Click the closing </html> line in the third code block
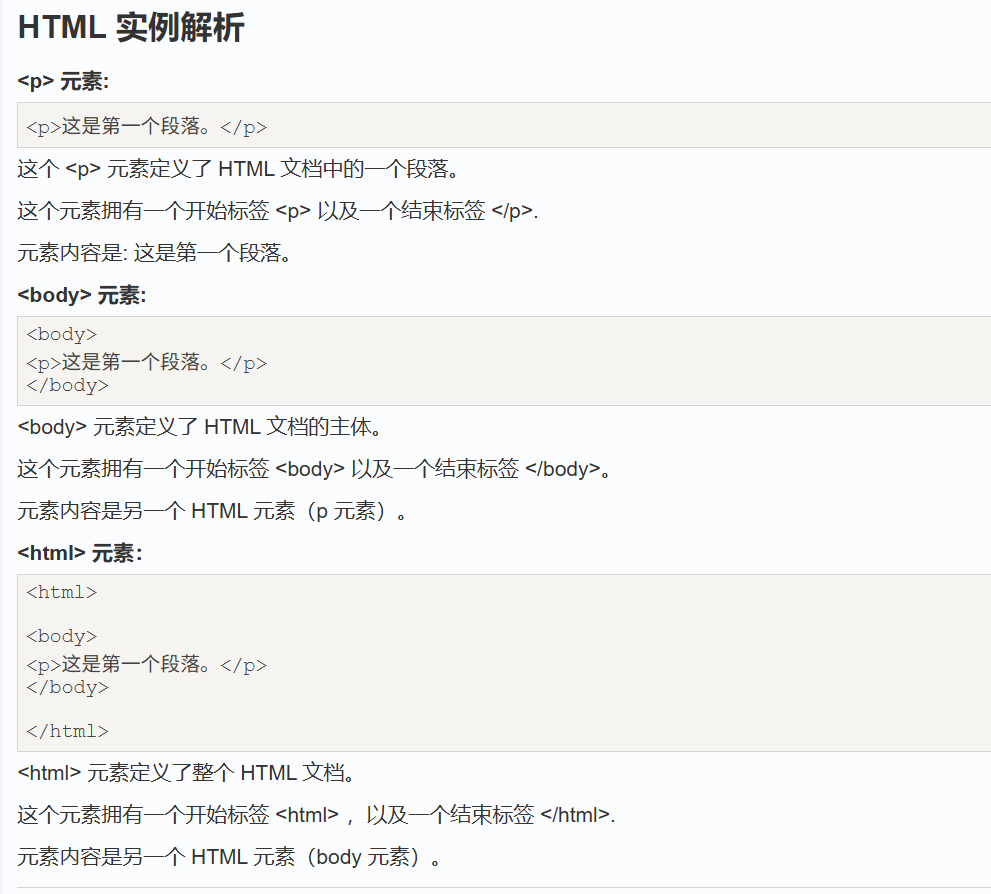Image resolution: width=991 pixels, height=894 pixels. pos(67,731)
